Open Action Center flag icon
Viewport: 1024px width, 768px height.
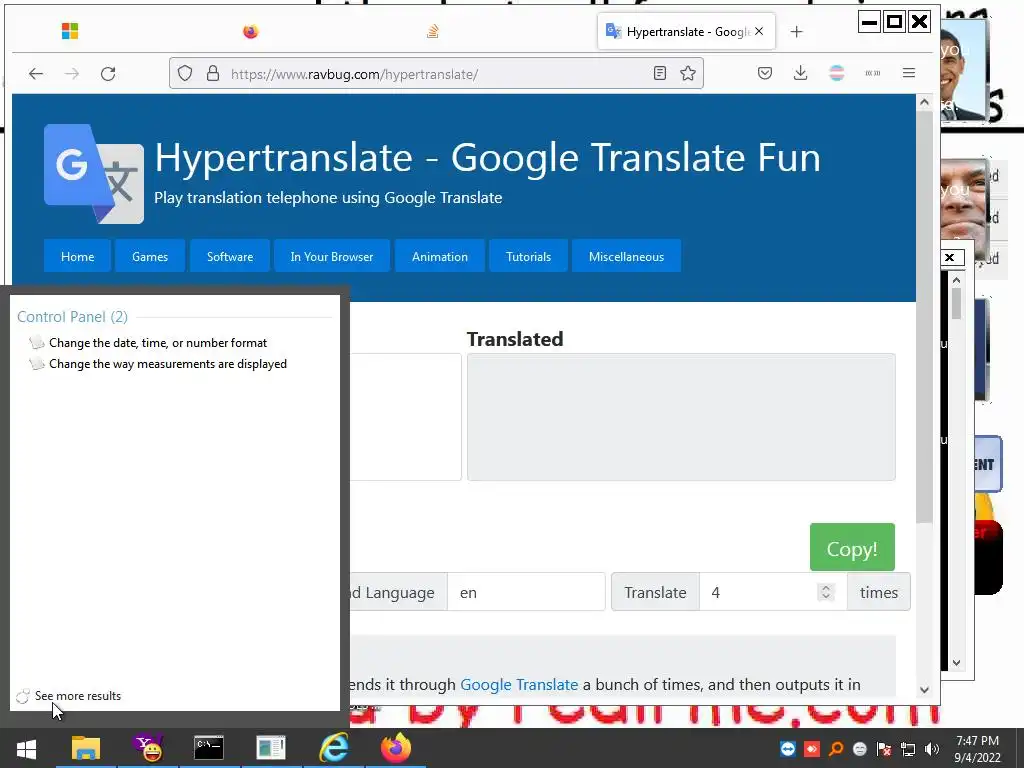pyautogui.click(x=884, y=749)
